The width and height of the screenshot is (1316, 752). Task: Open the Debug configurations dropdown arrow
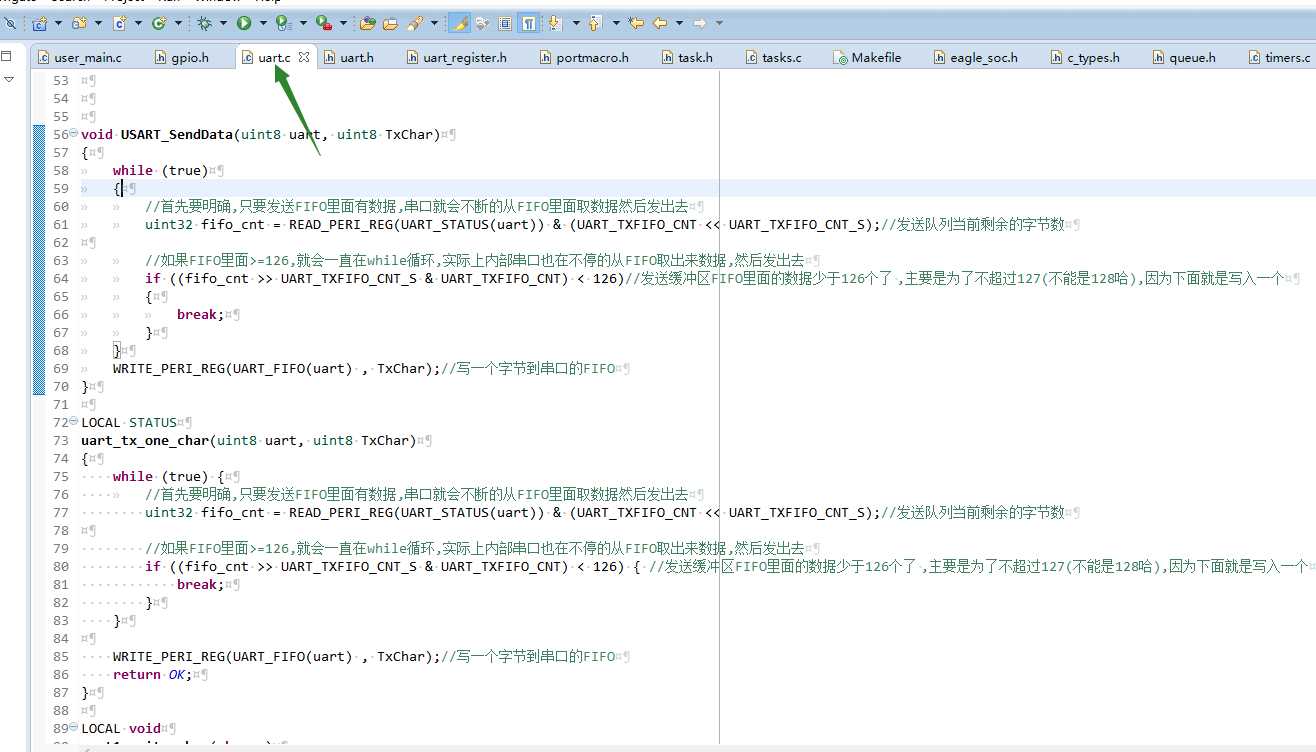223,22
